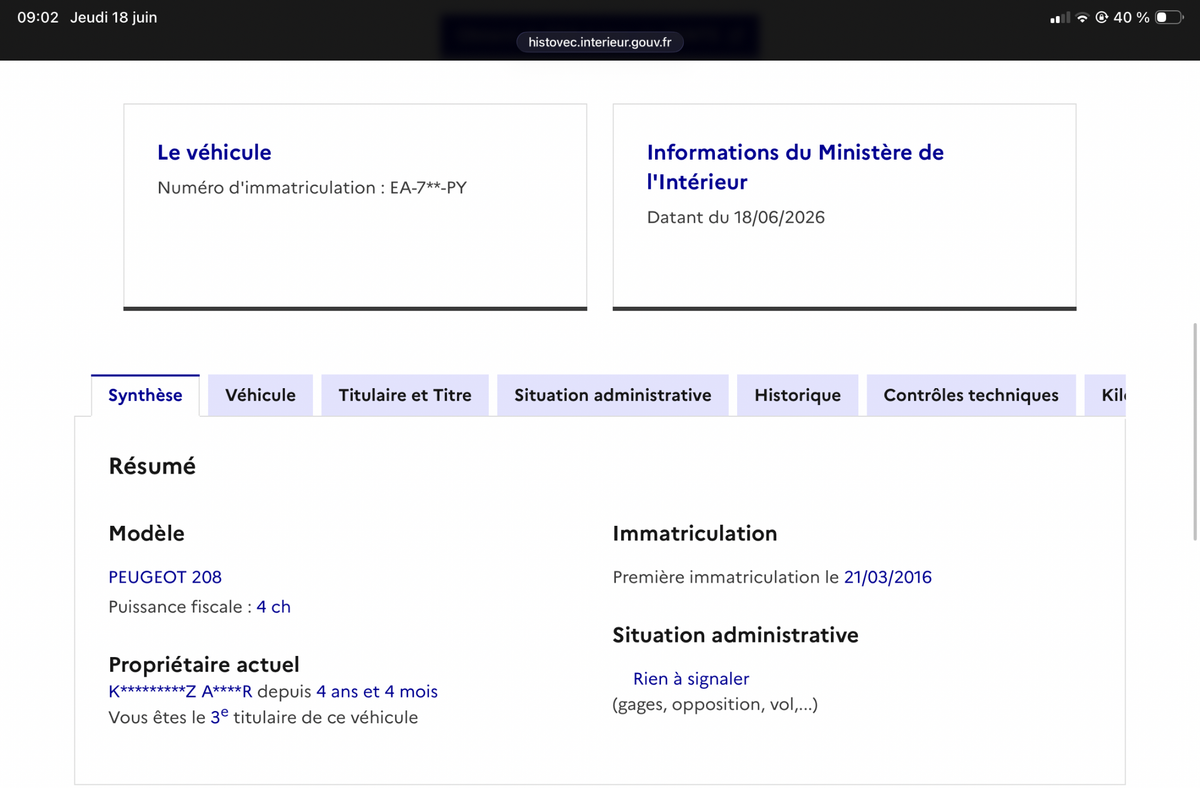Tap the orientation lock status icon
The height and width of the screenshot is (788, 1200).
[1101, 18]
